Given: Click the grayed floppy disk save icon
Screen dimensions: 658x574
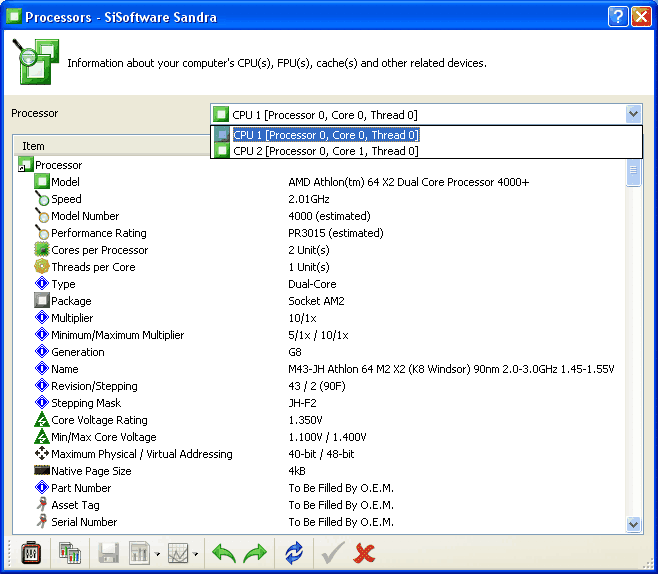Looking at the screenshot, I should (x=108, y=553).
